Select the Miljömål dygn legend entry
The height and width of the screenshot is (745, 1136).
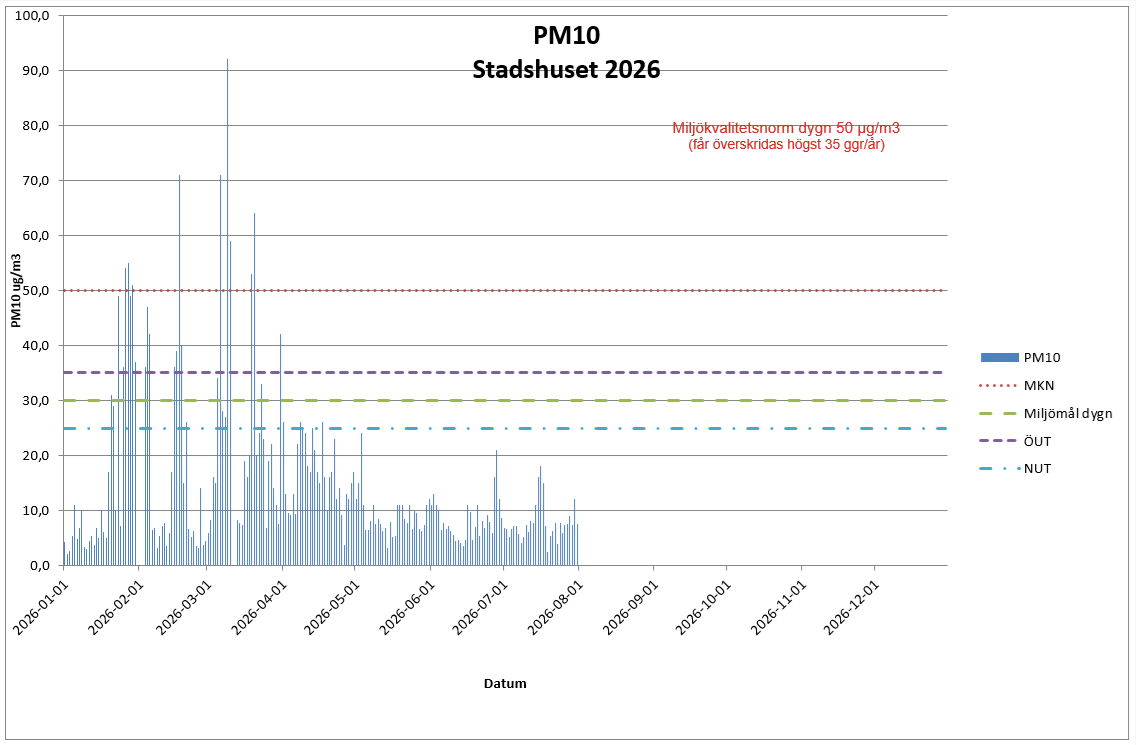1045,414
